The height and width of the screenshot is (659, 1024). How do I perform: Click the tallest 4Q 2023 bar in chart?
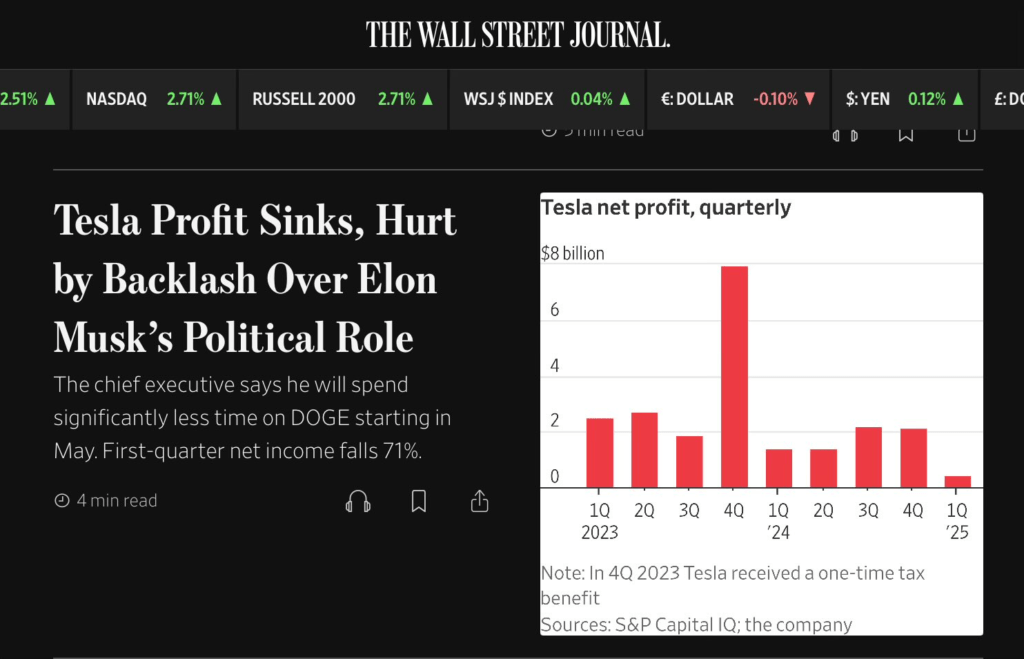tap(734, 376)
